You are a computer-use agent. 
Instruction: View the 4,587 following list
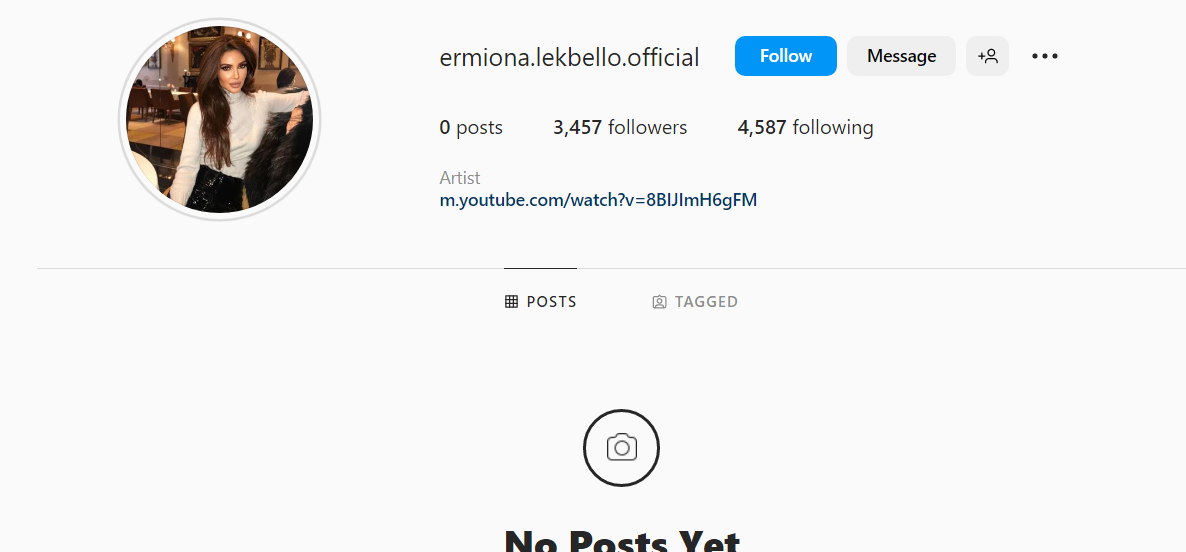point(806,128)
